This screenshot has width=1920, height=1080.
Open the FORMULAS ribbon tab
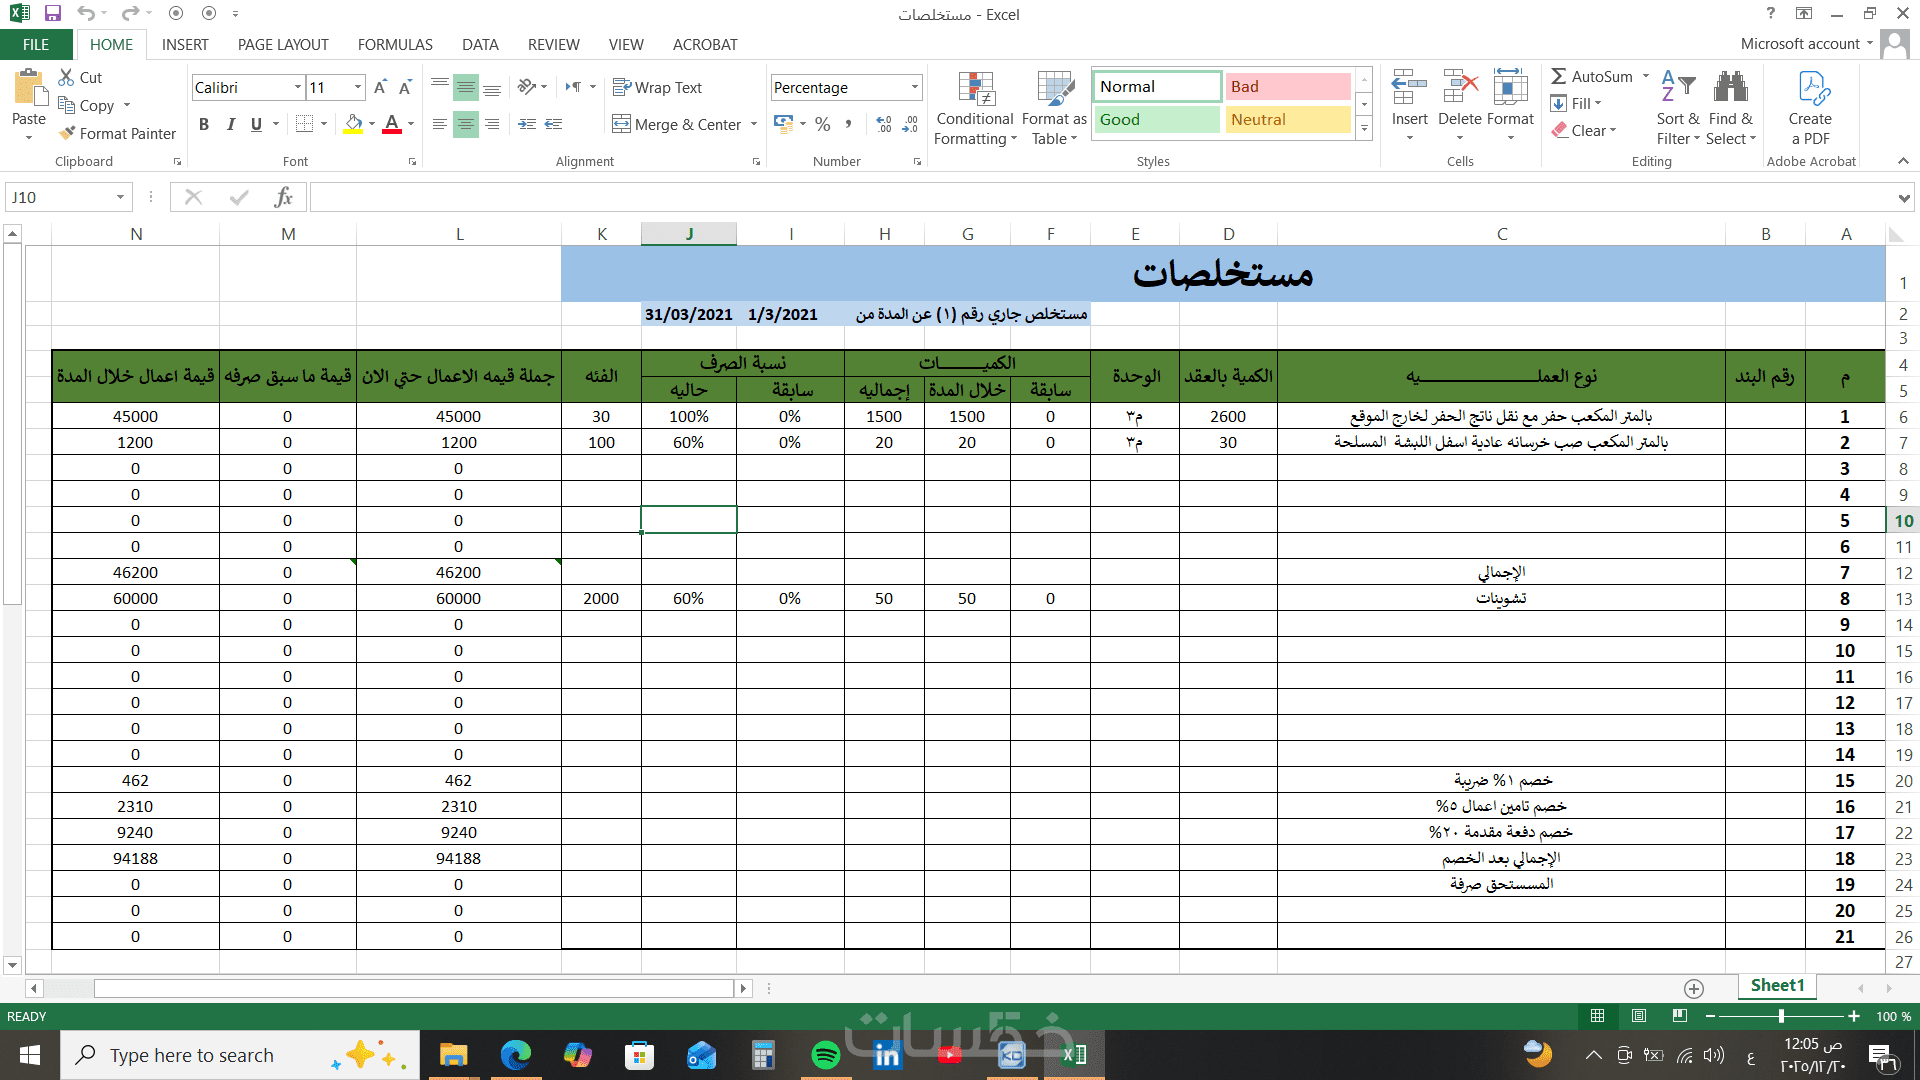tap(395, 44)
